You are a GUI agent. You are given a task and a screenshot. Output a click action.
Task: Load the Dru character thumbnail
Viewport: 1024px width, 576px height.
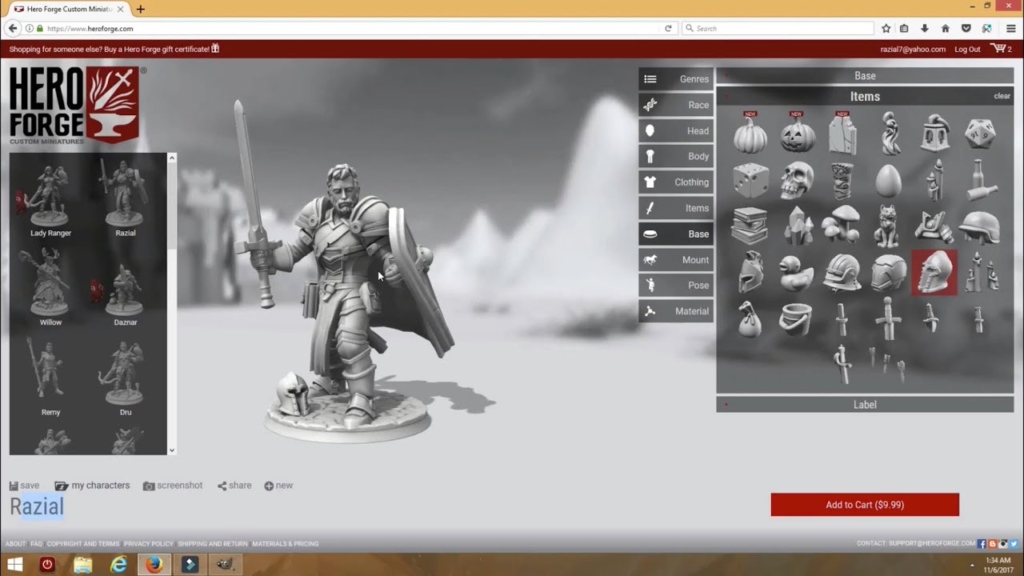pyautogui.click(x=125, y=379)
